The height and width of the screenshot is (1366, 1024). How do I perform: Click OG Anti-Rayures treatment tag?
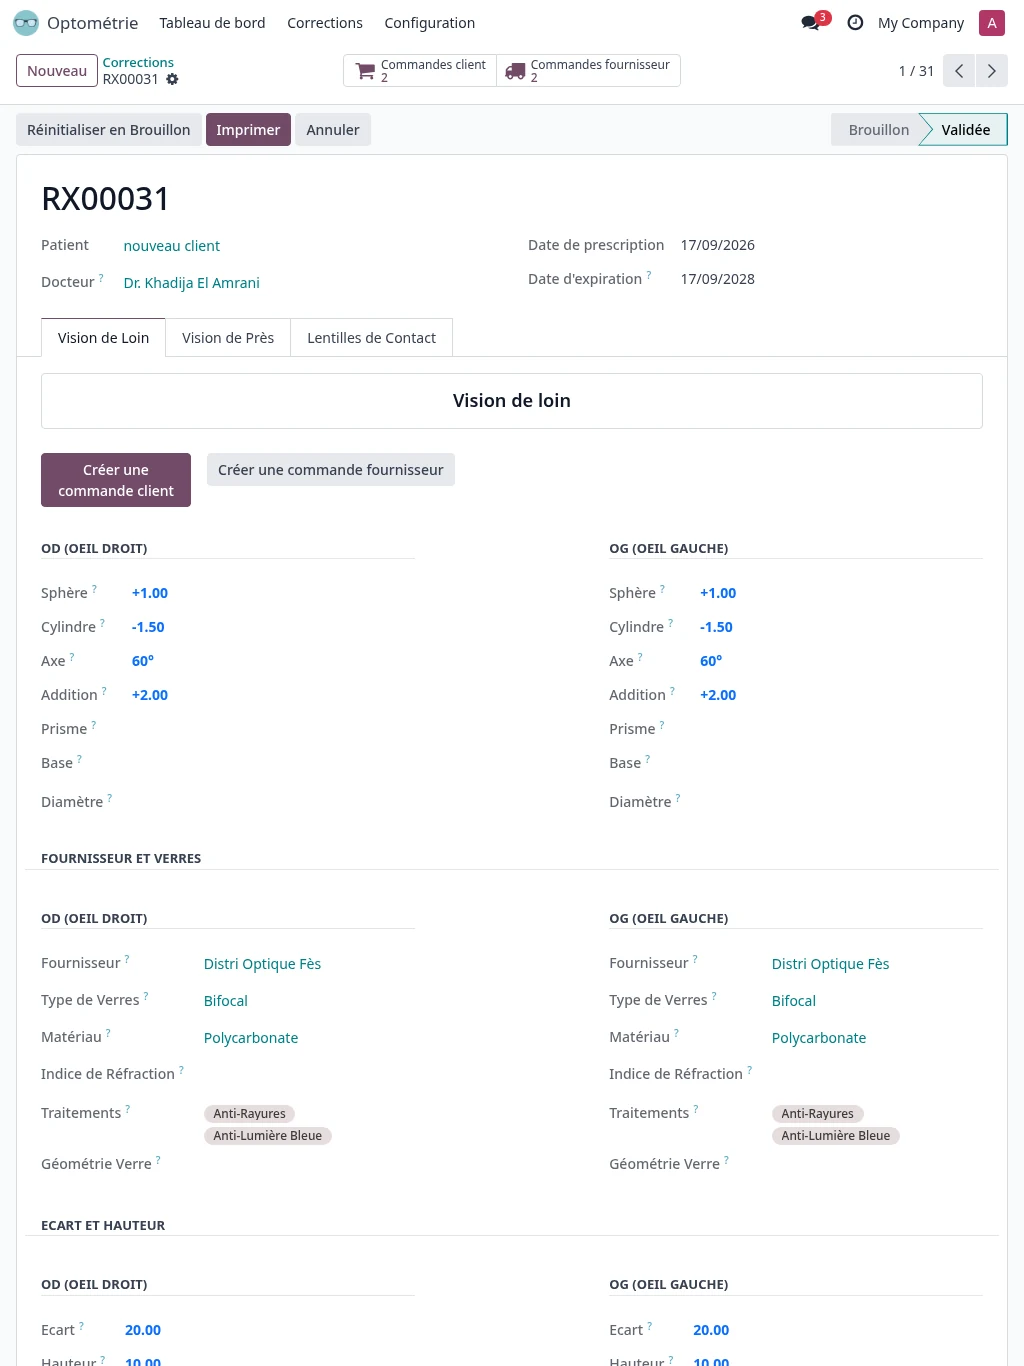click(817, 1114)
